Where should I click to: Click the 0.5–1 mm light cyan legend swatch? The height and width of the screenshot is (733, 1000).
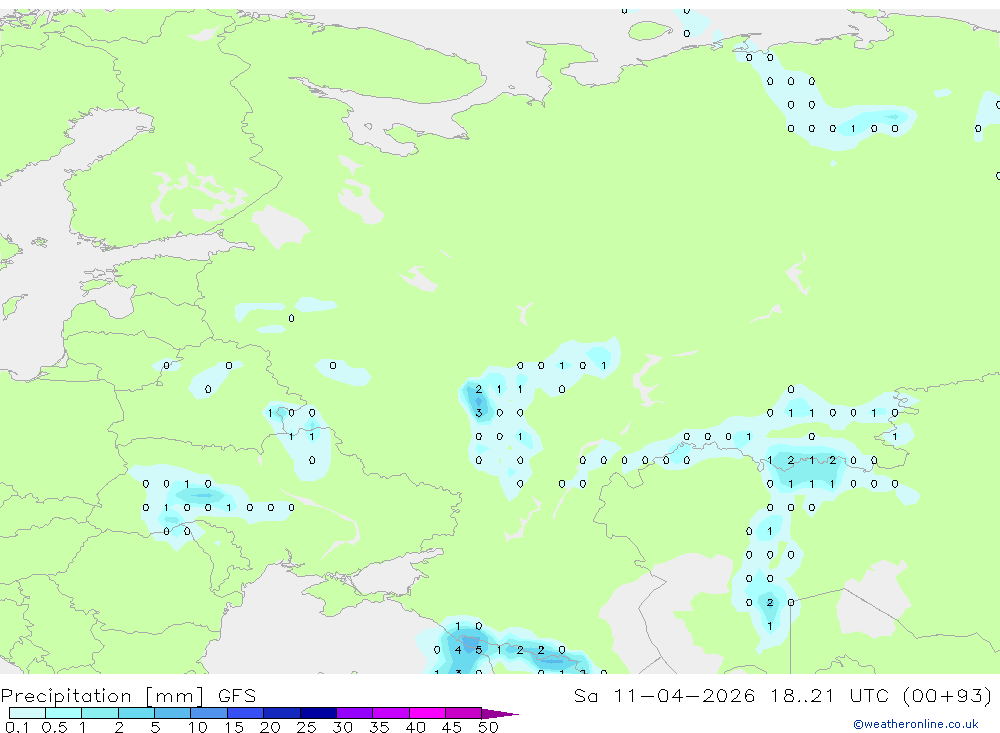coord(64,713)
